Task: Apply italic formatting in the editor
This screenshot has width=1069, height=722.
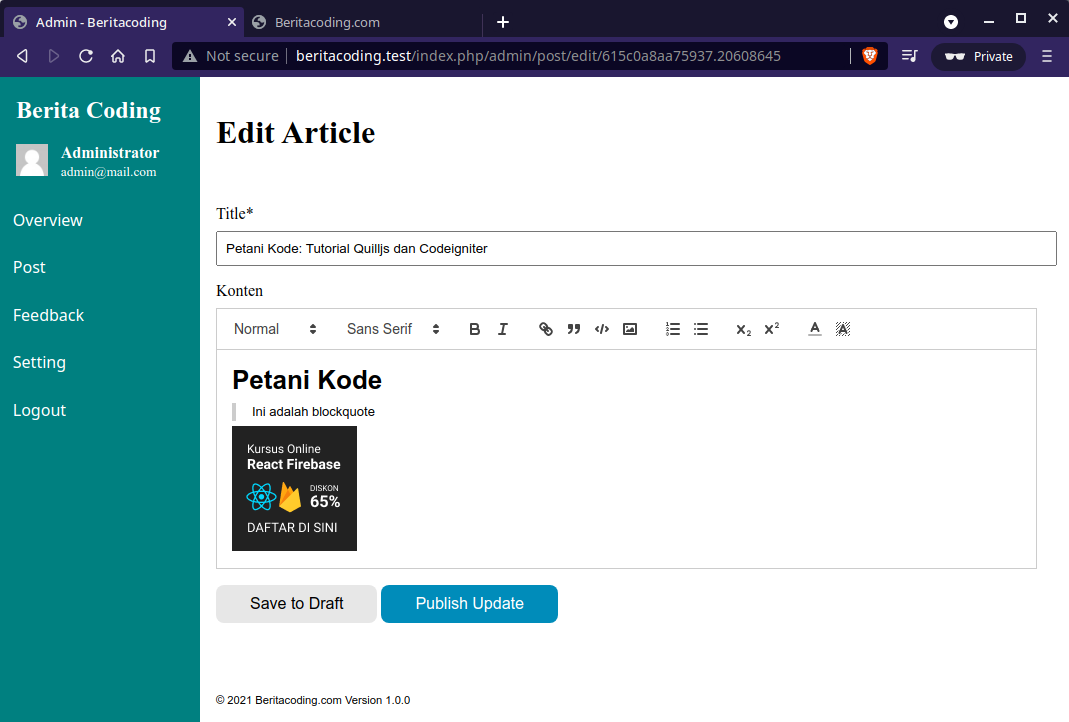Action: tap(502, 328)
